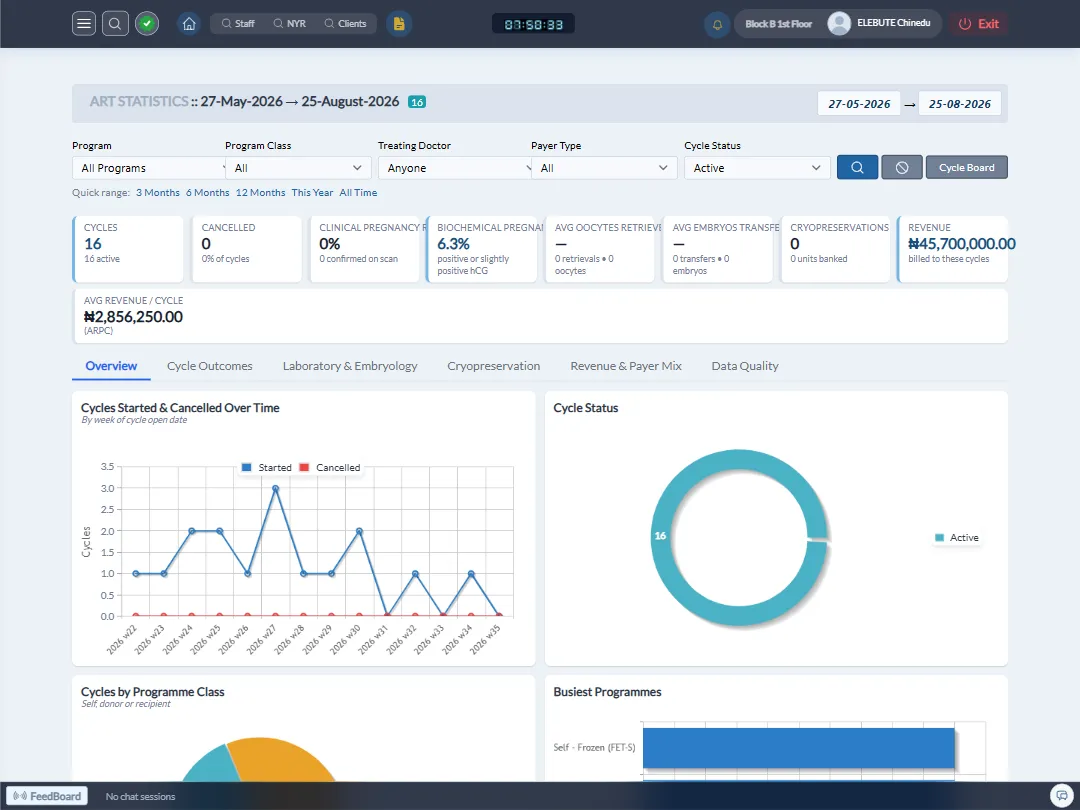Clear filters with the reset icon
The width and height of the screenshot is (1080, 810).
(902, 167)
